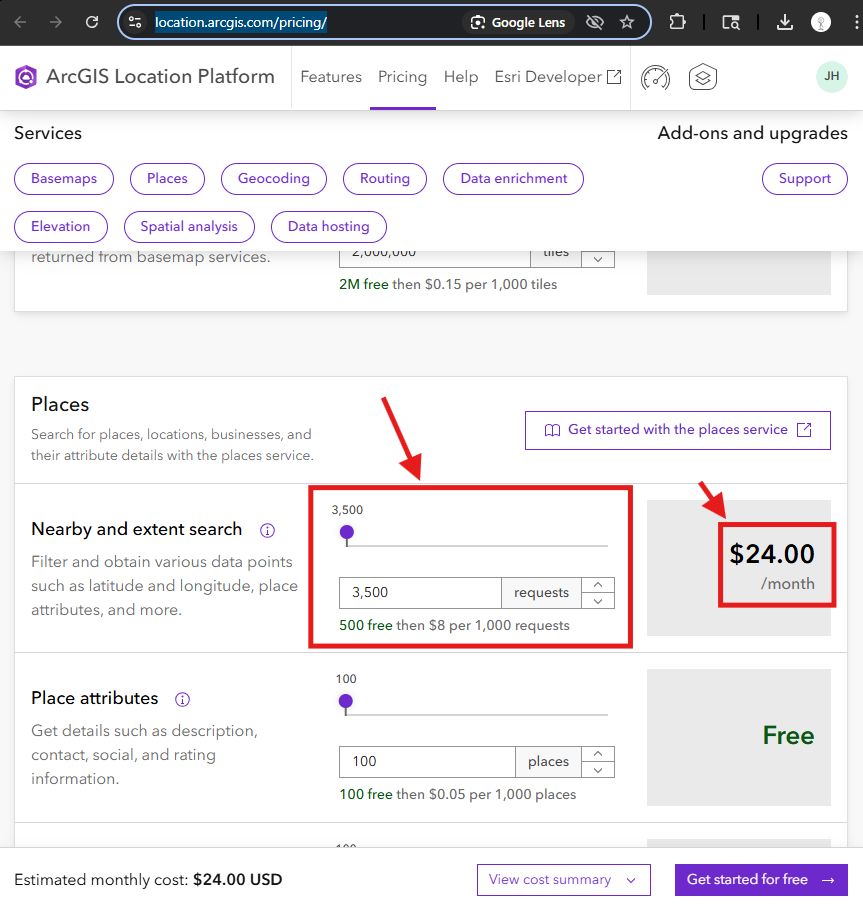Show info for Place attributes
863x907 pixels.
(182, 699)
